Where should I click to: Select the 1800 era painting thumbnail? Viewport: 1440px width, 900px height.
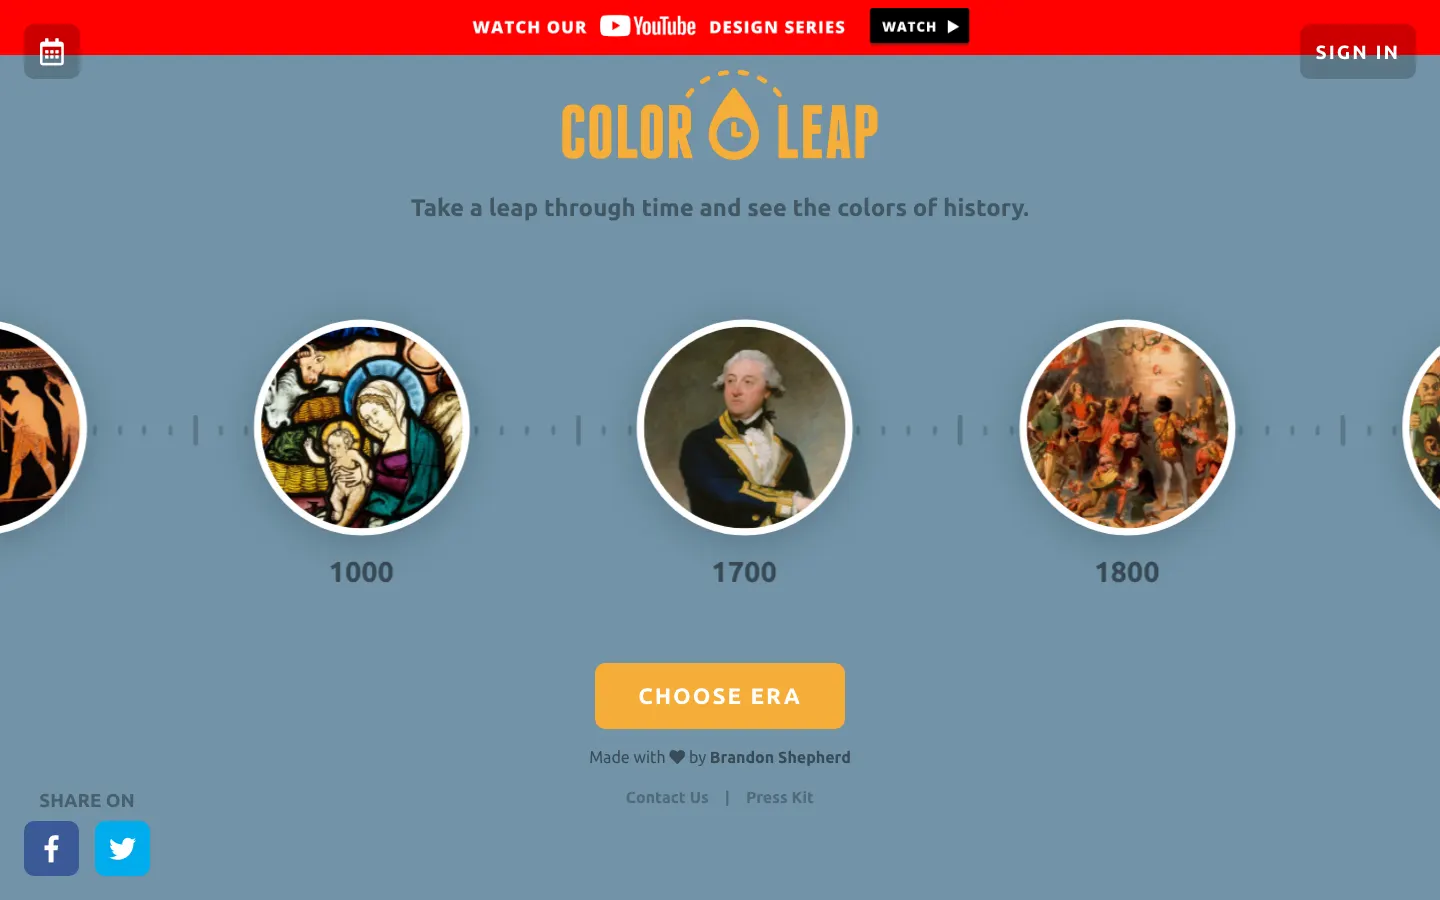coord(1127,427)
